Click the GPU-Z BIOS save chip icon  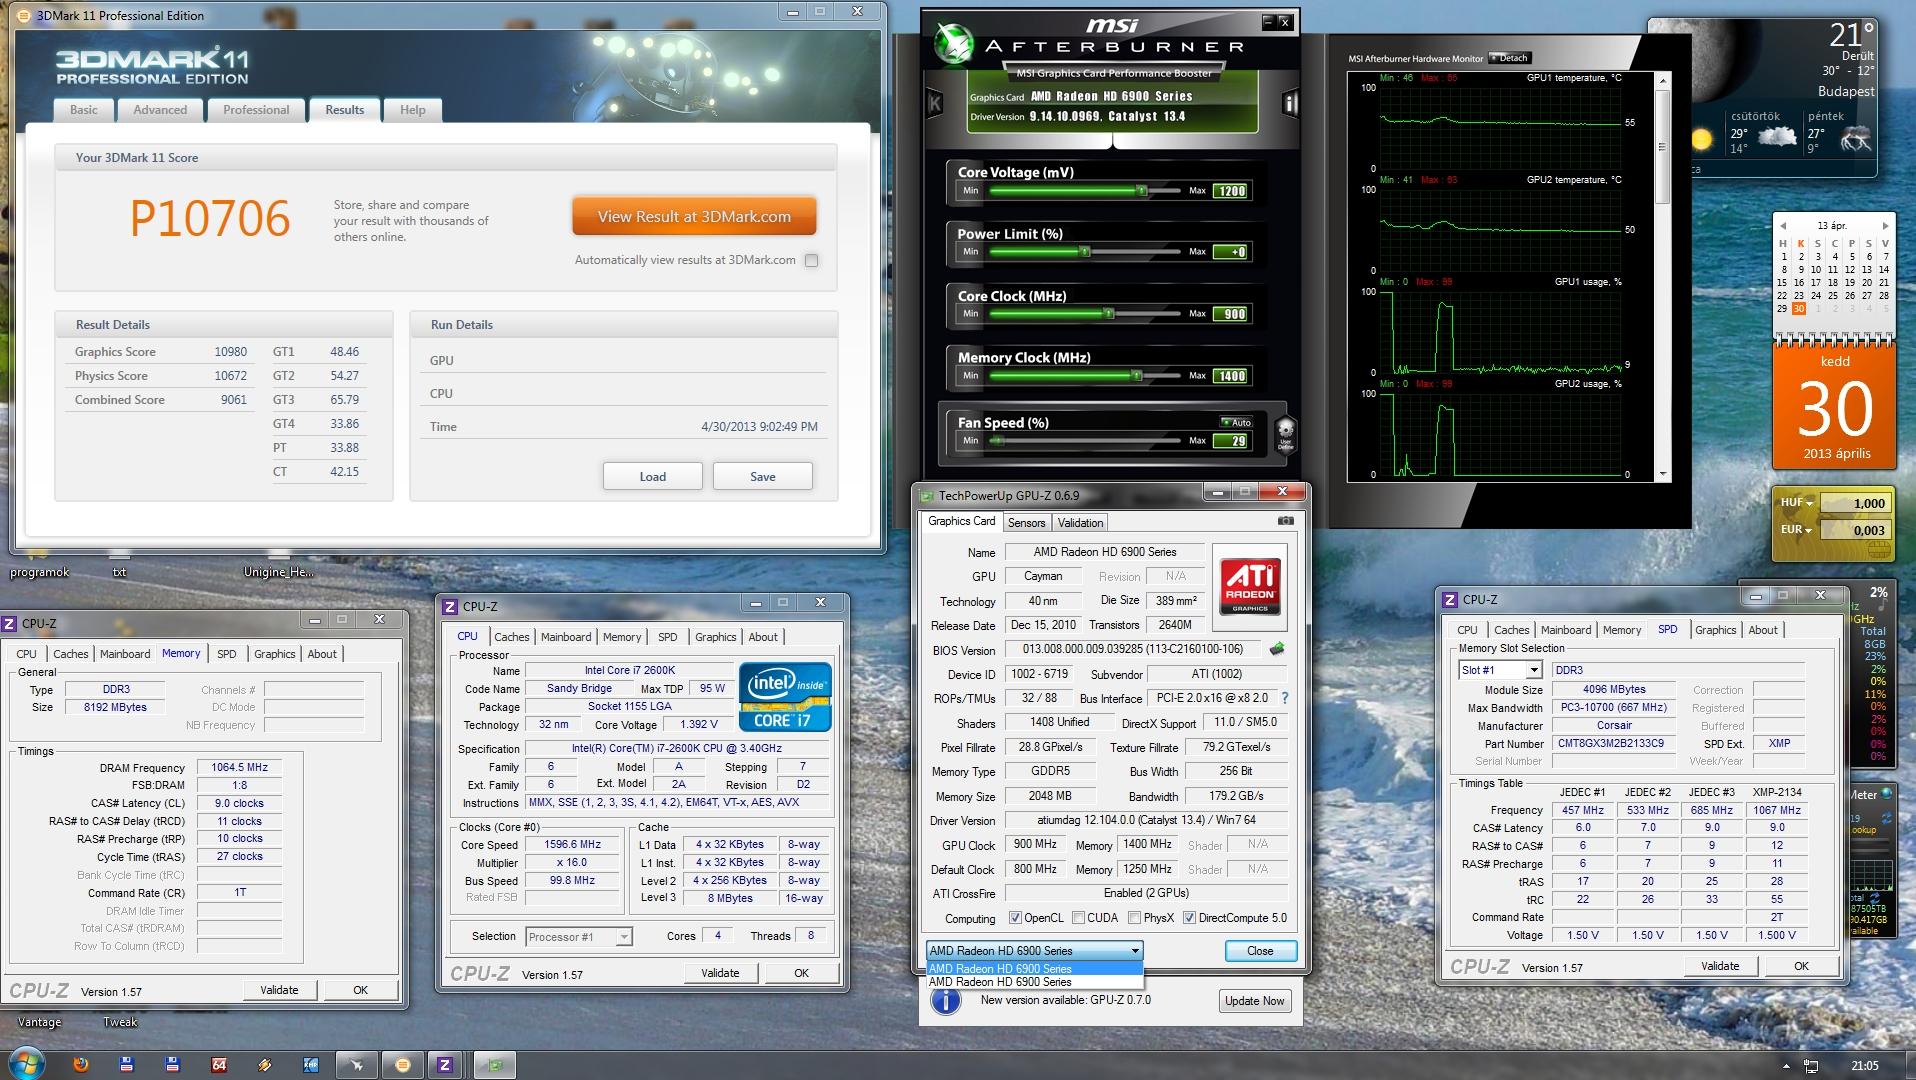[1277, 650]
